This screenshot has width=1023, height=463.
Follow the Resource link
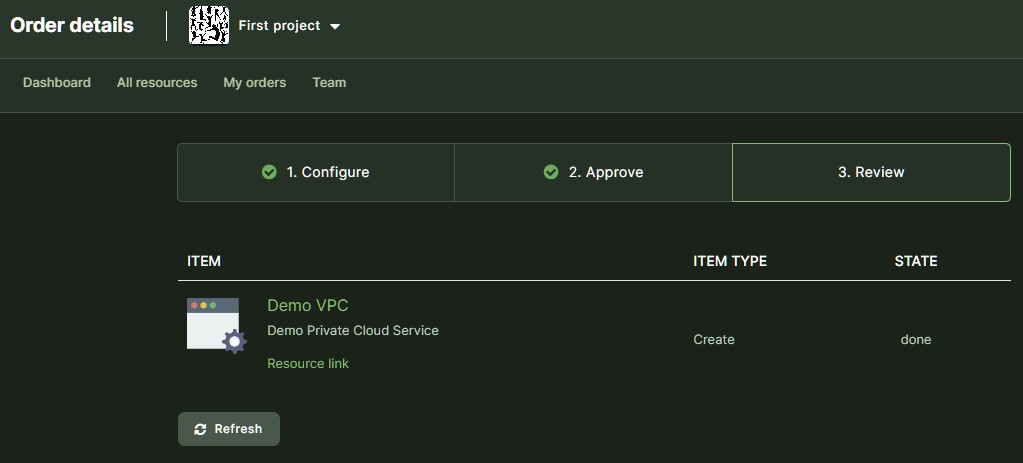(308, 363)
